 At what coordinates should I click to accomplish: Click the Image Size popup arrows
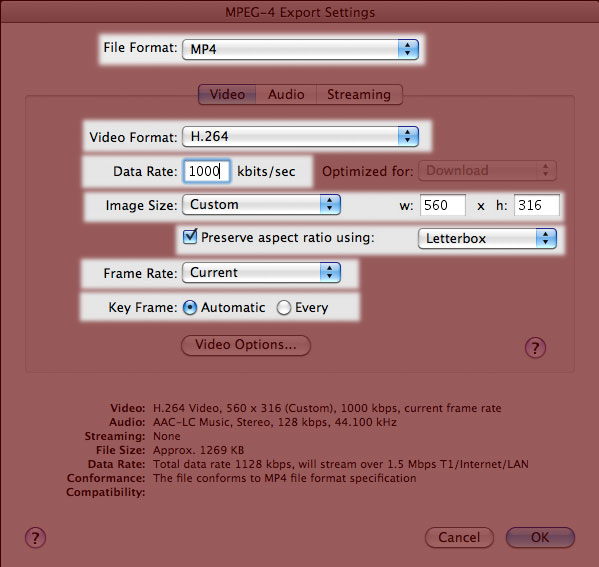330,204
